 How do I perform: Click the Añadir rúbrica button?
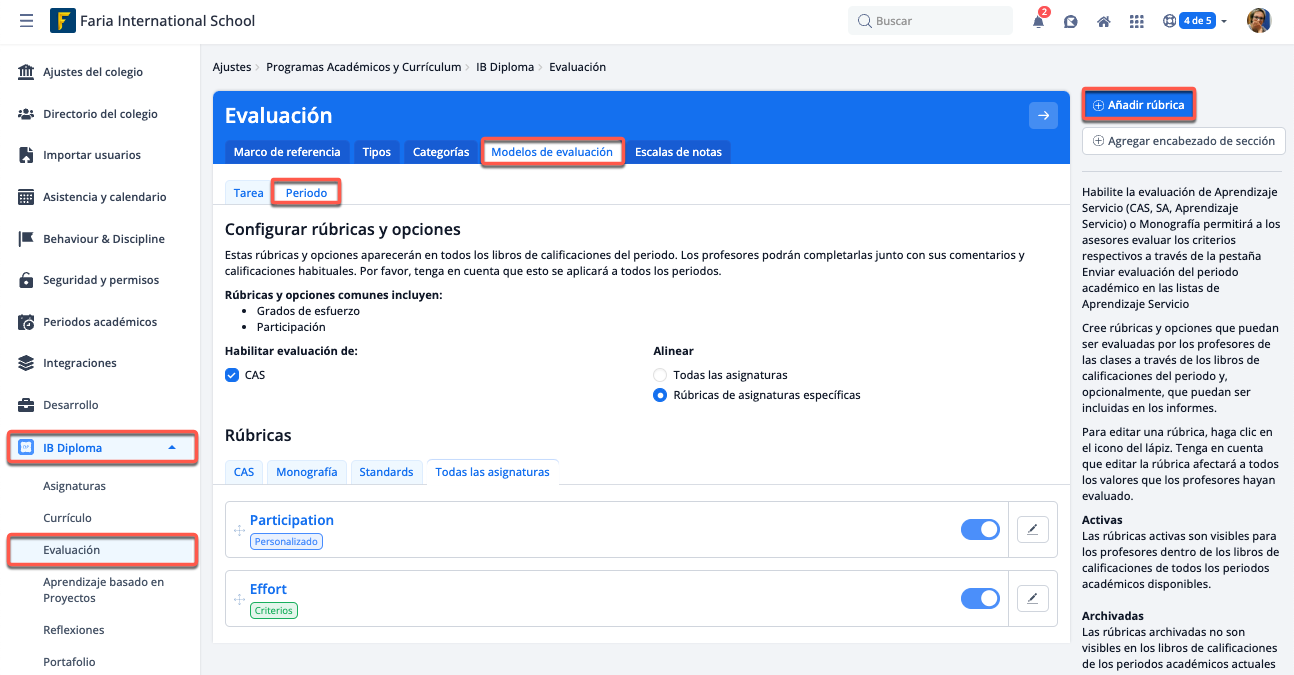pos(1138,105)
